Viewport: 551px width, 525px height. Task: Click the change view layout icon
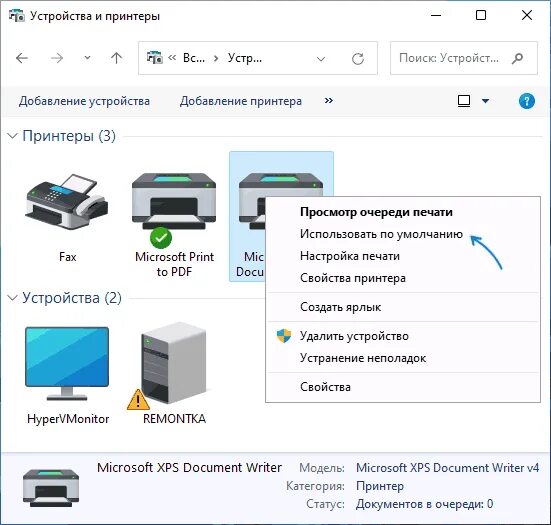(464, 101)
